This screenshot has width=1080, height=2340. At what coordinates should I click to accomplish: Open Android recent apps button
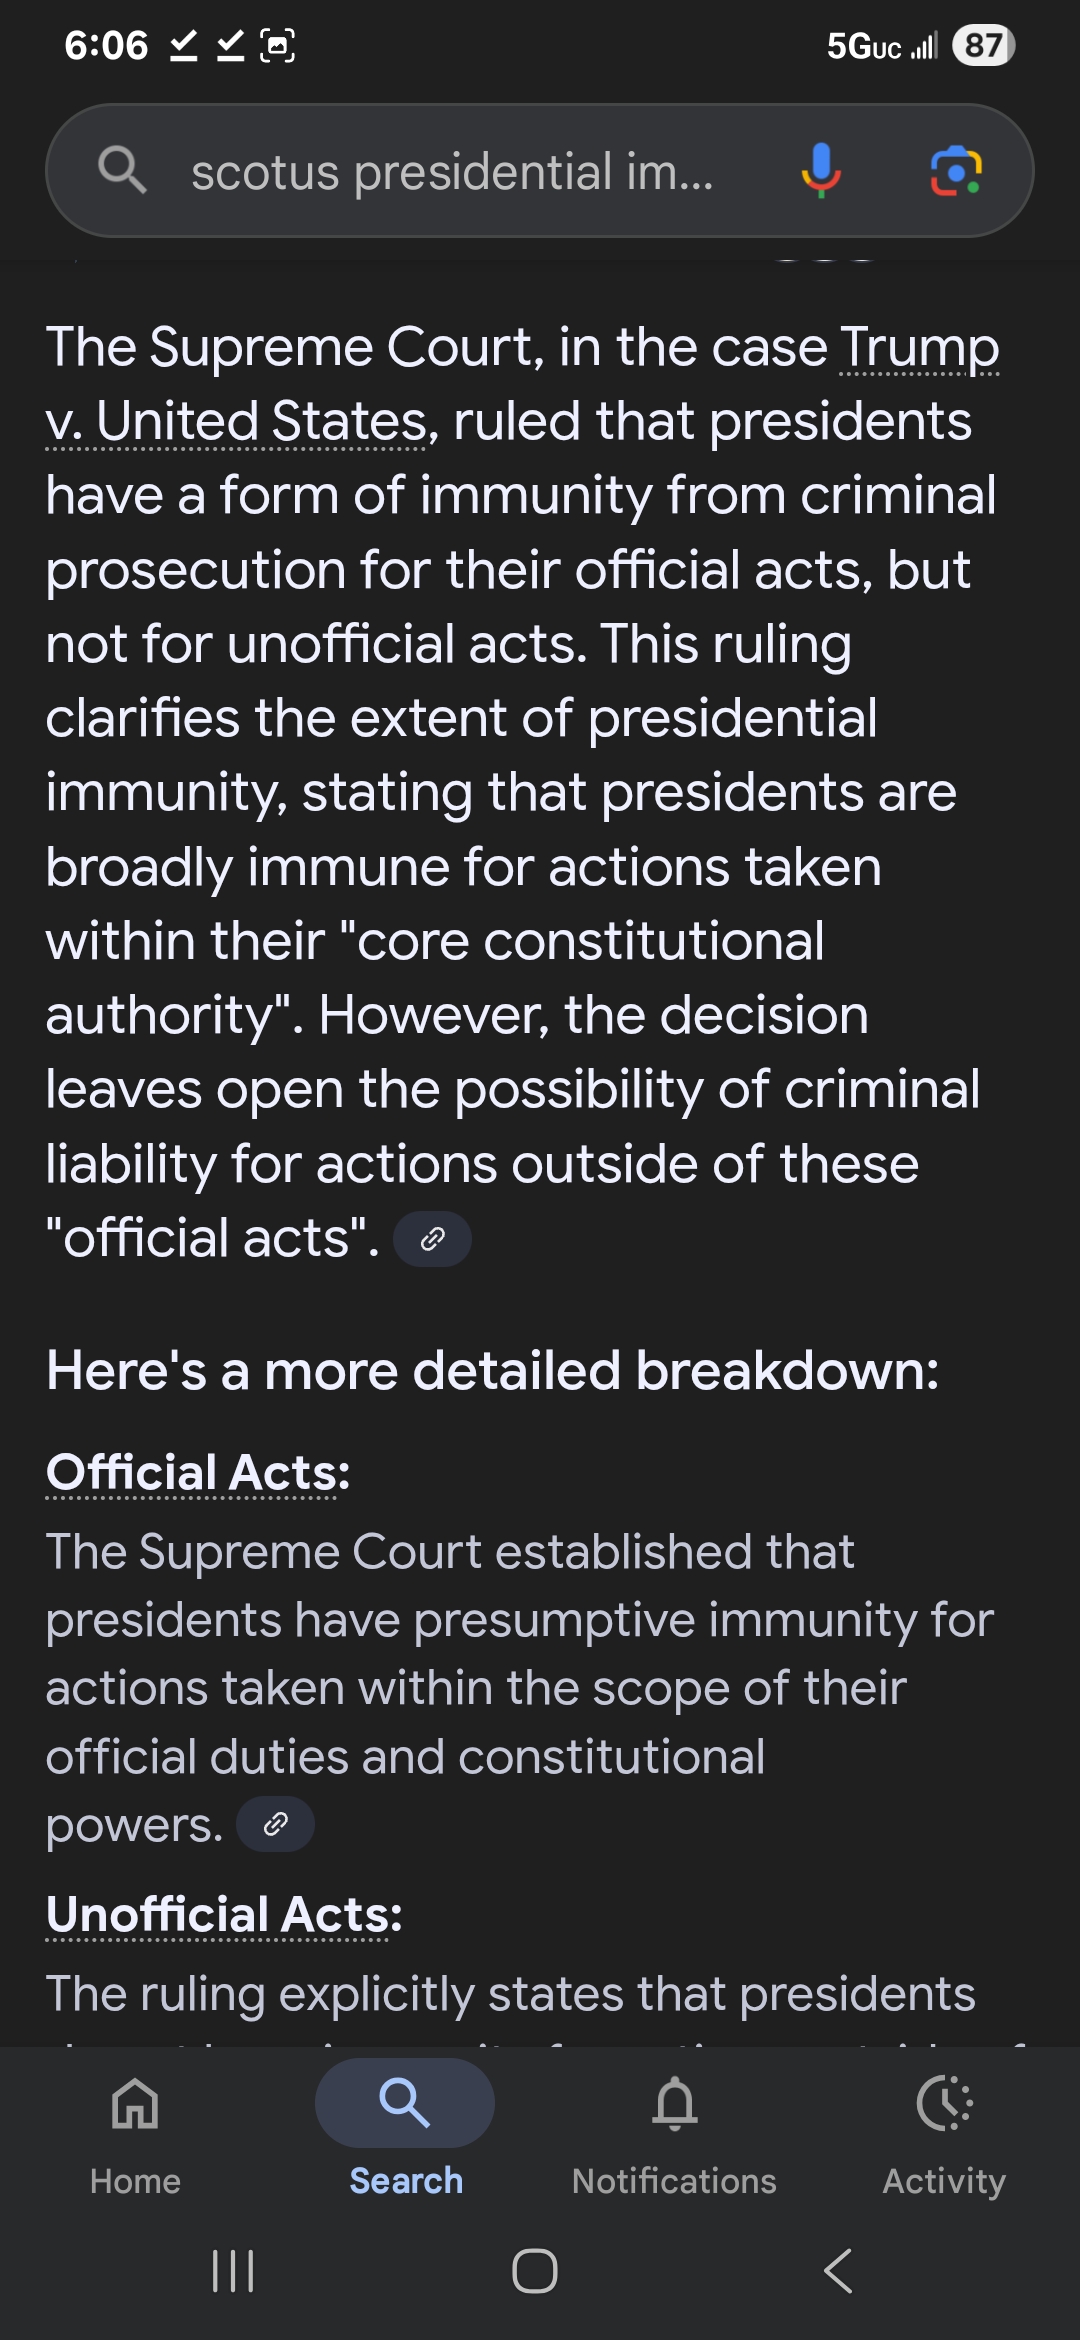tap(233, 2271)
